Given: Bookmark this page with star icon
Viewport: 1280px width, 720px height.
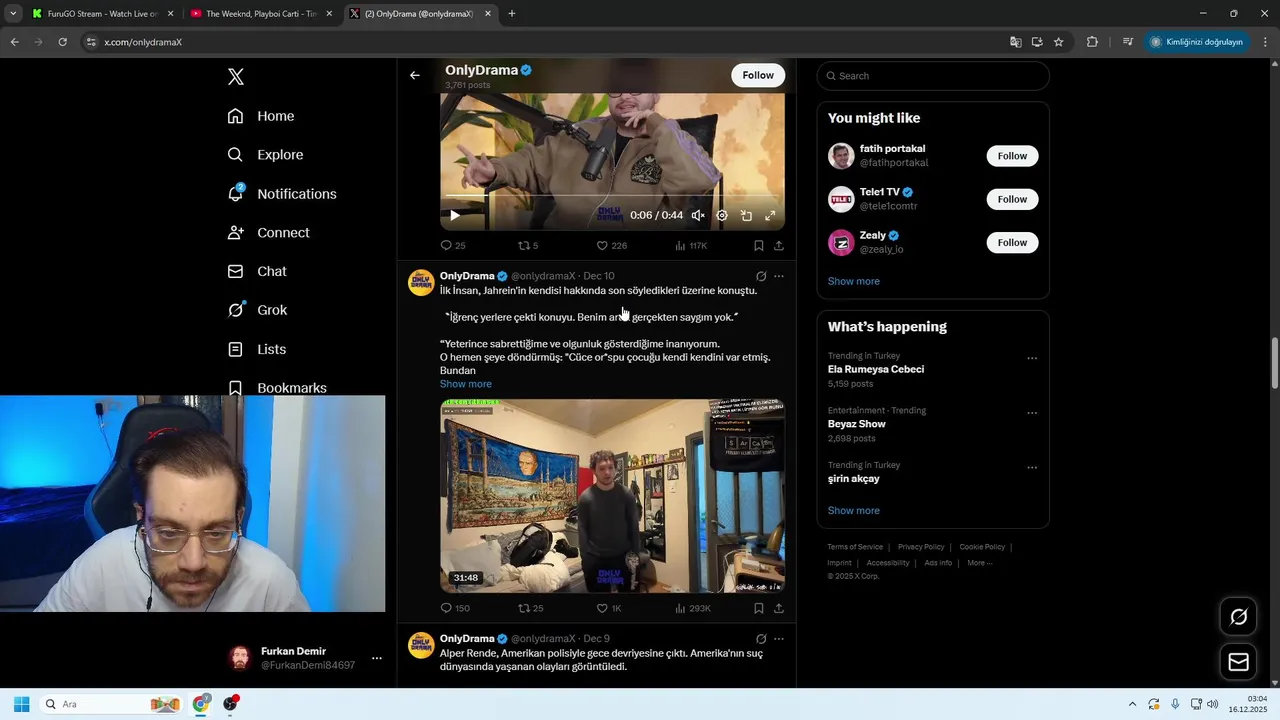Looking at the screenshot, I should click(x=1058, y=42).
